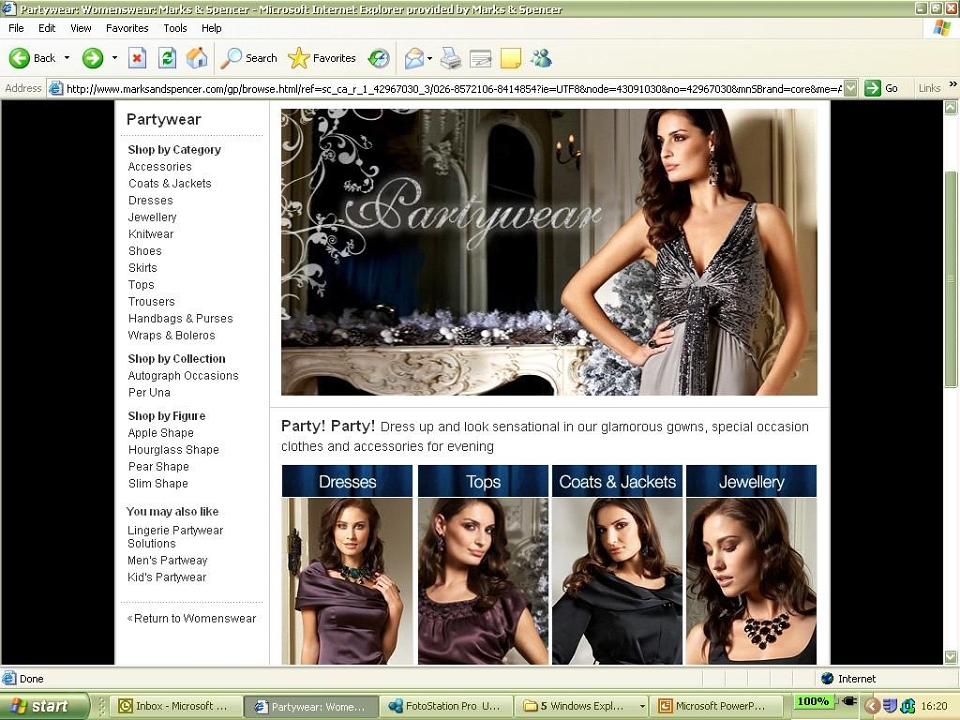Click the Print icon
The image size is (960, 720).
click(451, 58)
